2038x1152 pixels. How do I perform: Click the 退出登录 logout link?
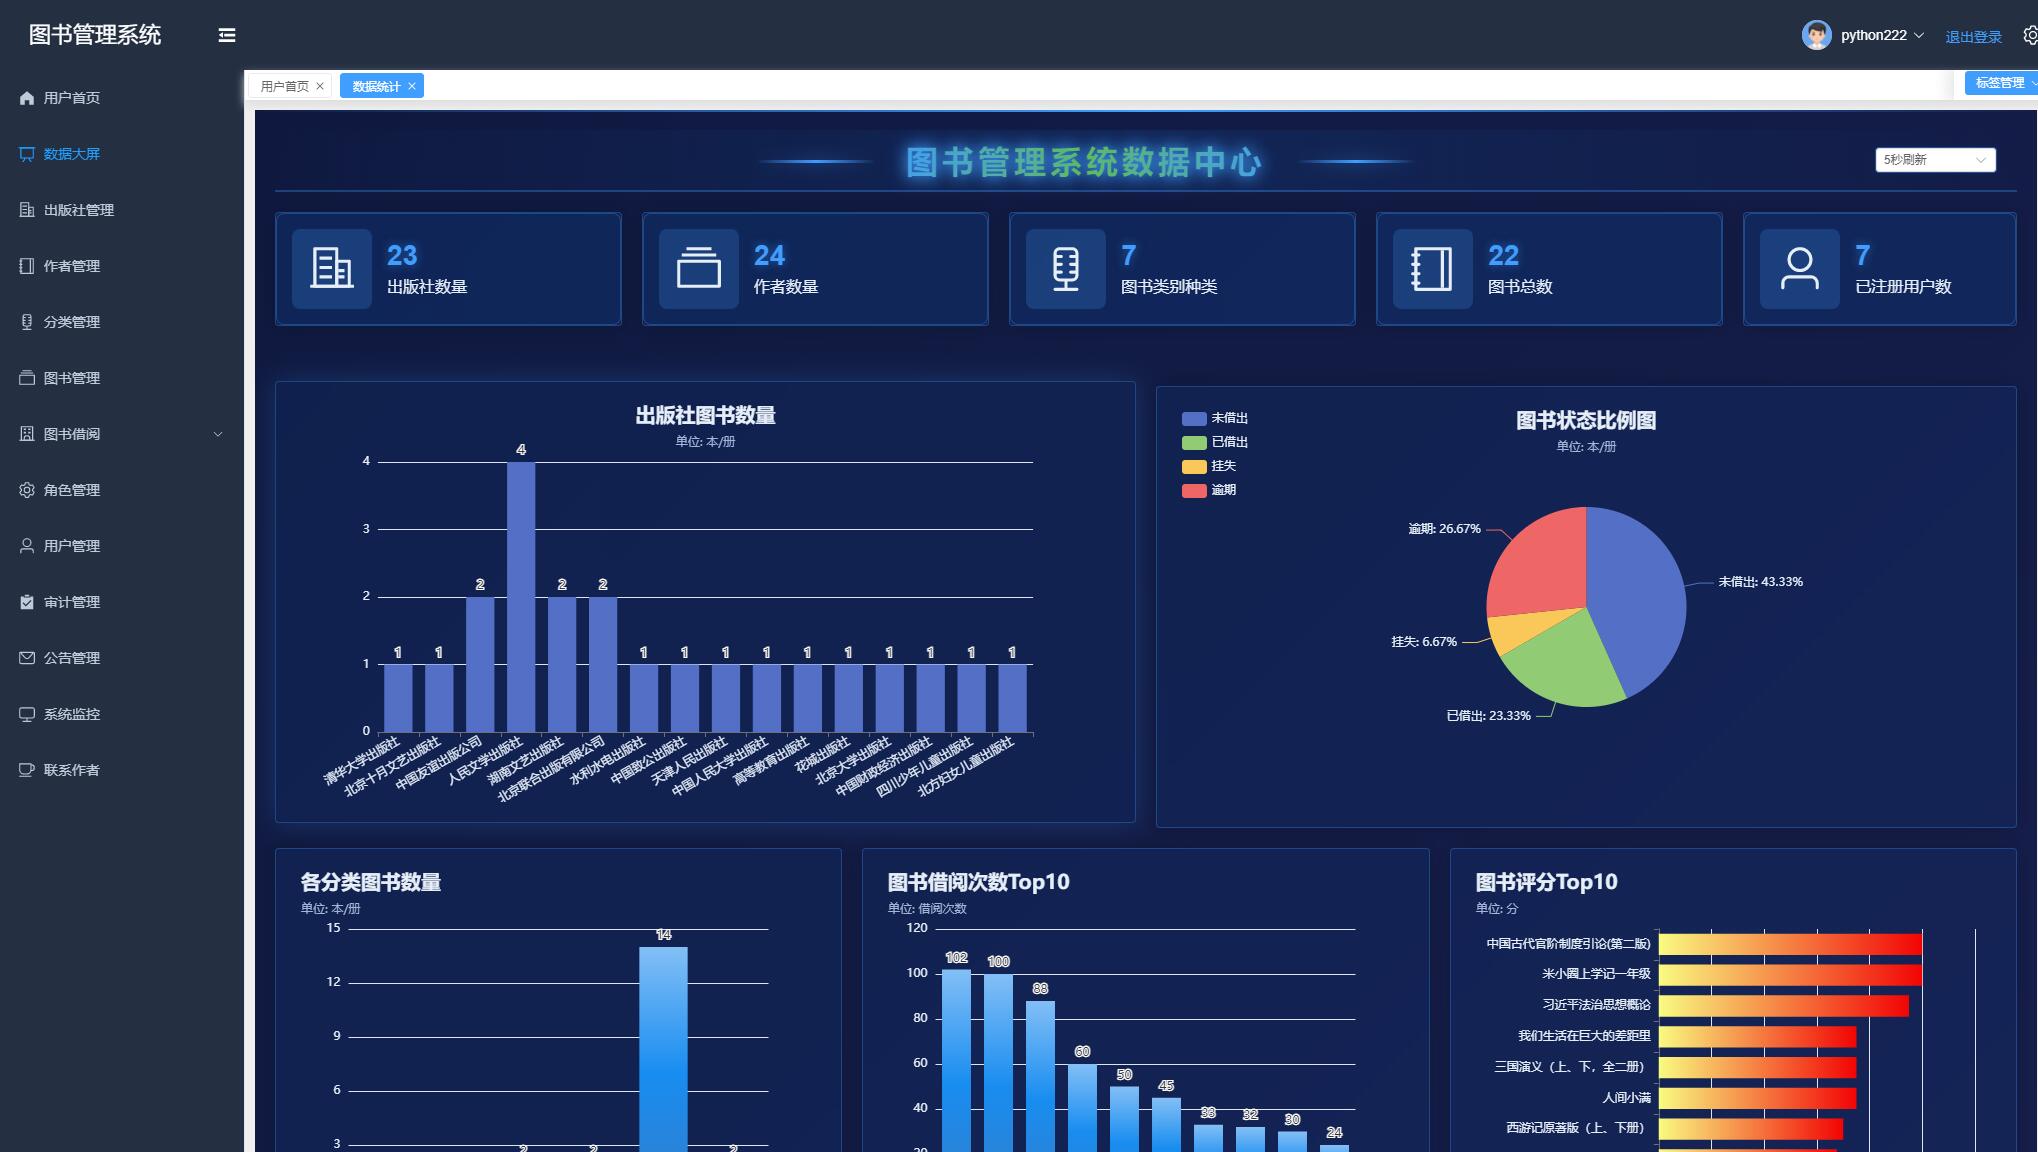pos(1972,37)
